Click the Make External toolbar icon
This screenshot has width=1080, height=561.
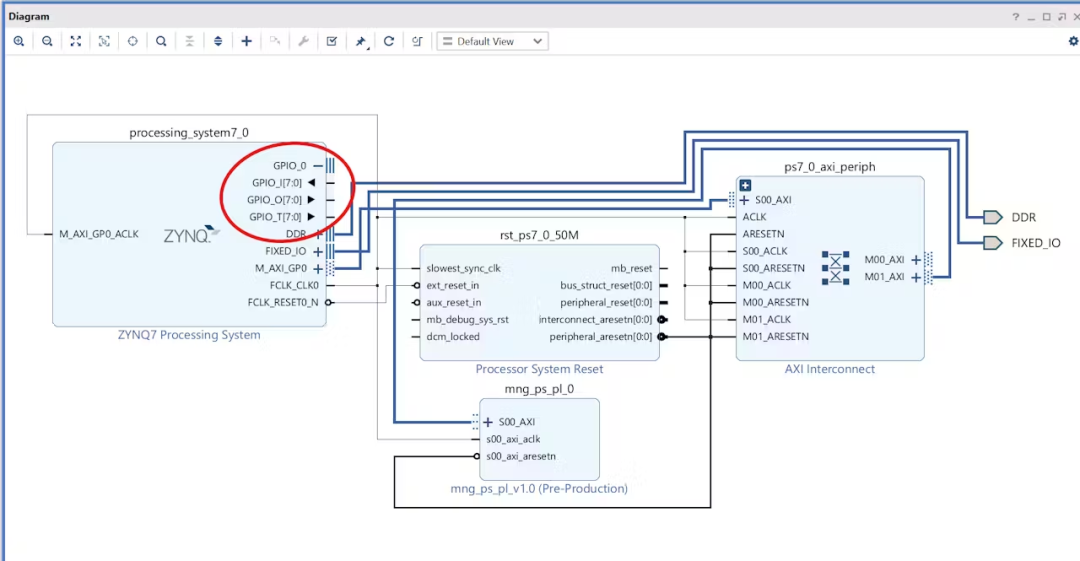275,41
